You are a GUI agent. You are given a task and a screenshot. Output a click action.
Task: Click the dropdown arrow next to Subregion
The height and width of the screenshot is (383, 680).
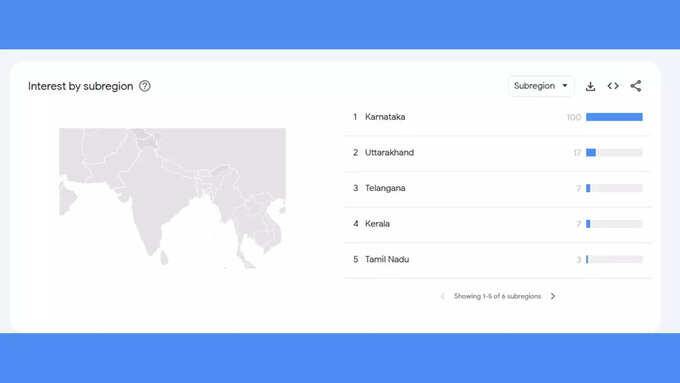point(565,85)
